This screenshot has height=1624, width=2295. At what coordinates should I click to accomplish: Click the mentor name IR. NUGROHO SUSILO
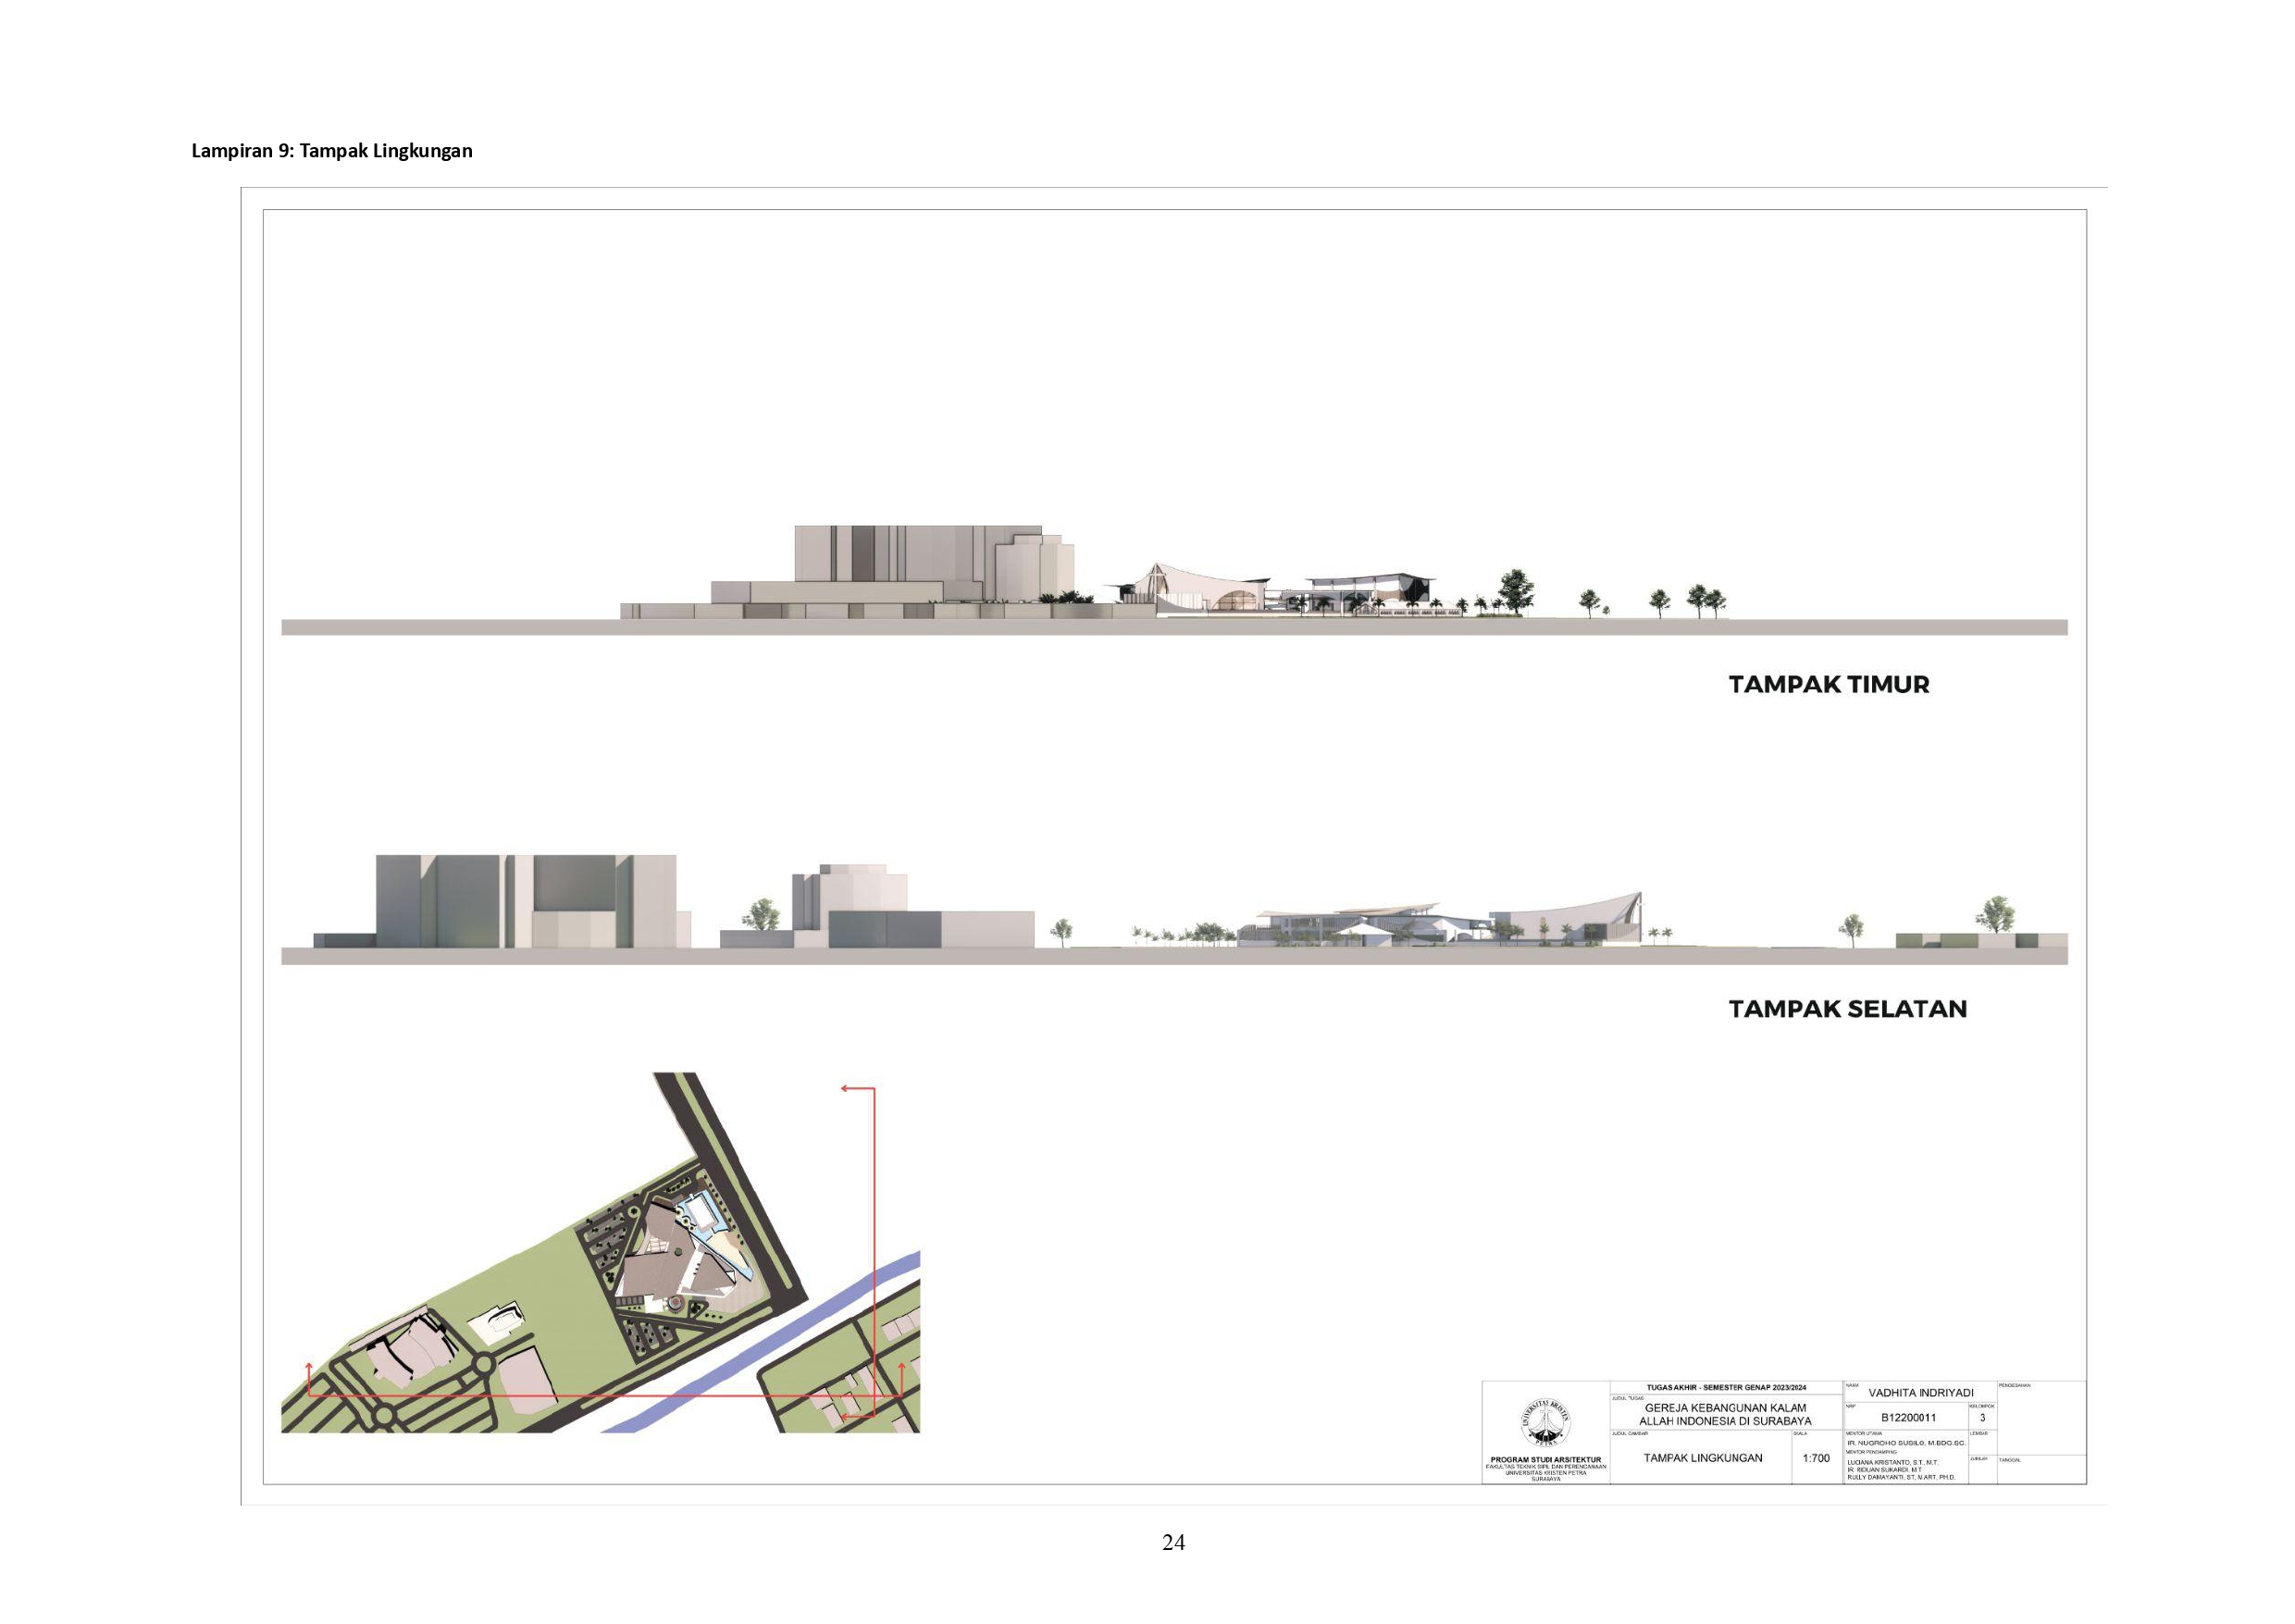tap(1906, 1443)
